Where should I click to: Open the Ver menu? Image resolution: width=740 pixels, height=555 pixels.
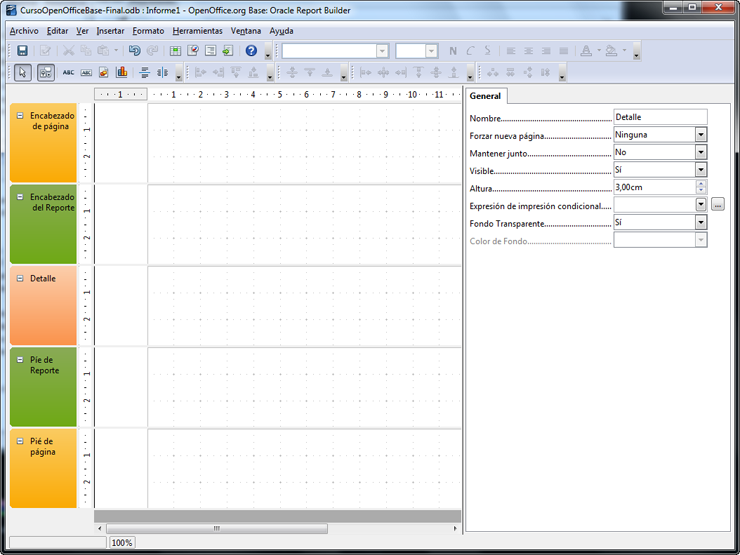(83, 31)
